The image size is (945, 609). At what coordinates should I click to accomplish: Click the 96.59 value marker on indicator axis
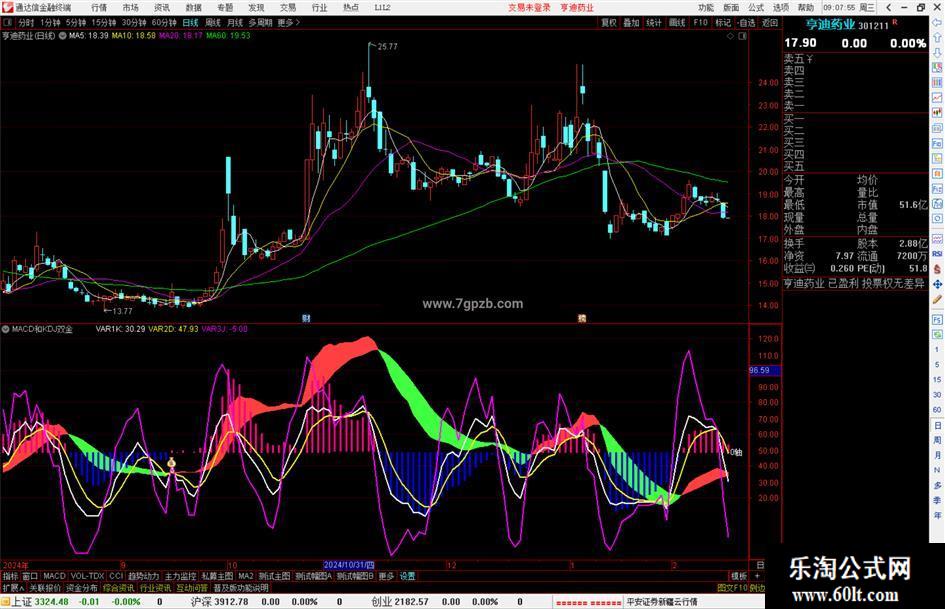click(x=764, y=370)
